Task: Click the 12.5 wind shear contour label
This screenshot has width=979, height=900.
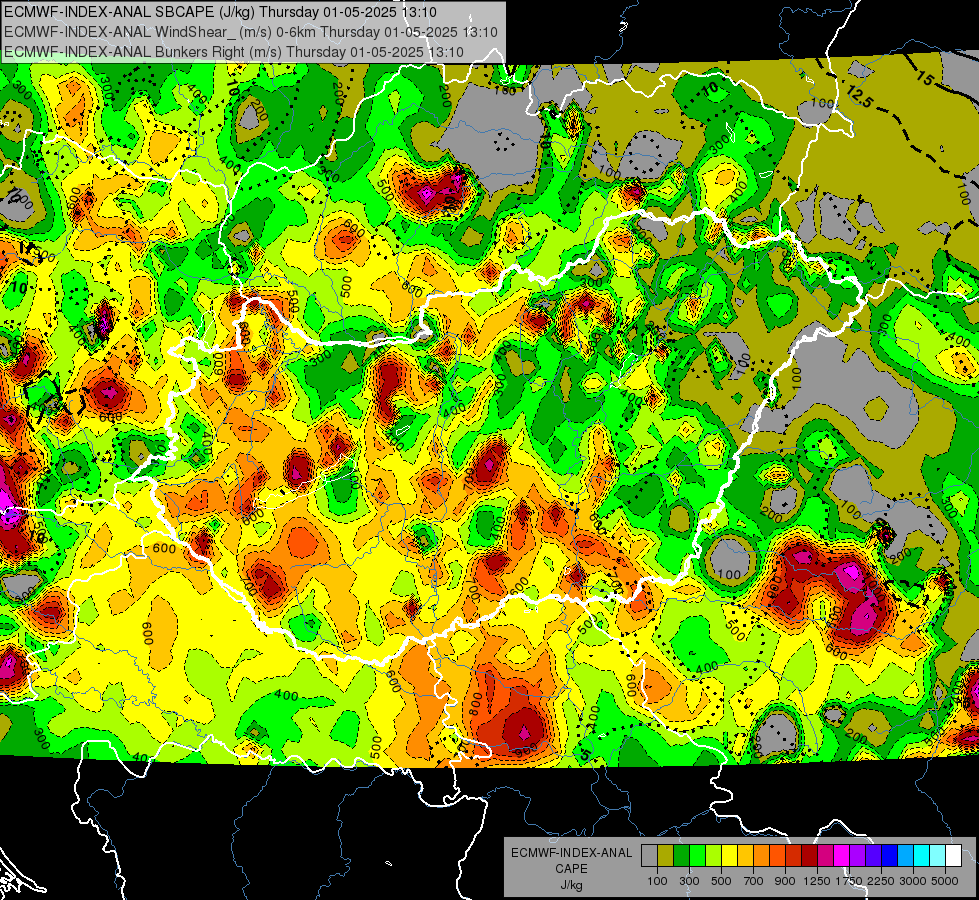Action: (859, 97)
